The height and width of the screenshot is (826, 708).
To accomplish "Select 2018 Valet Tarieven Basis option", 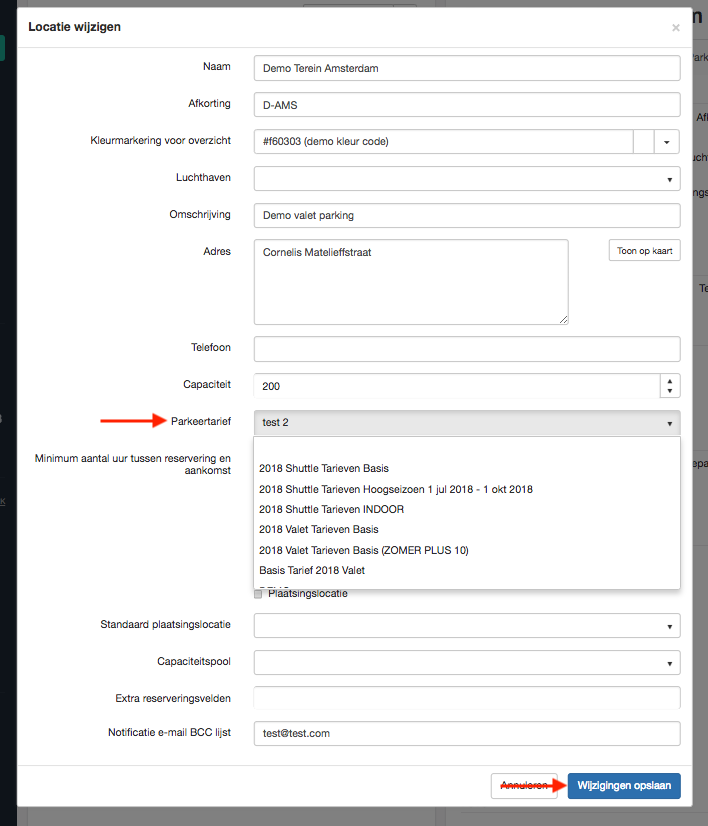I will coord(467,529).
